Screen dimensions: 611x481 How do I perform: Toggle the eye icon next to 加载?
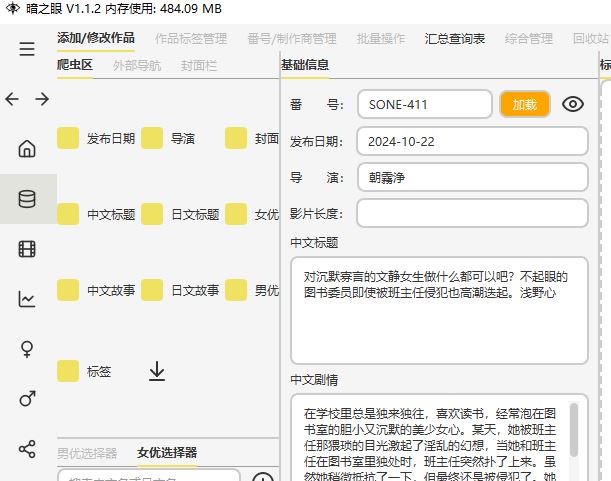(x=572, y=105)
